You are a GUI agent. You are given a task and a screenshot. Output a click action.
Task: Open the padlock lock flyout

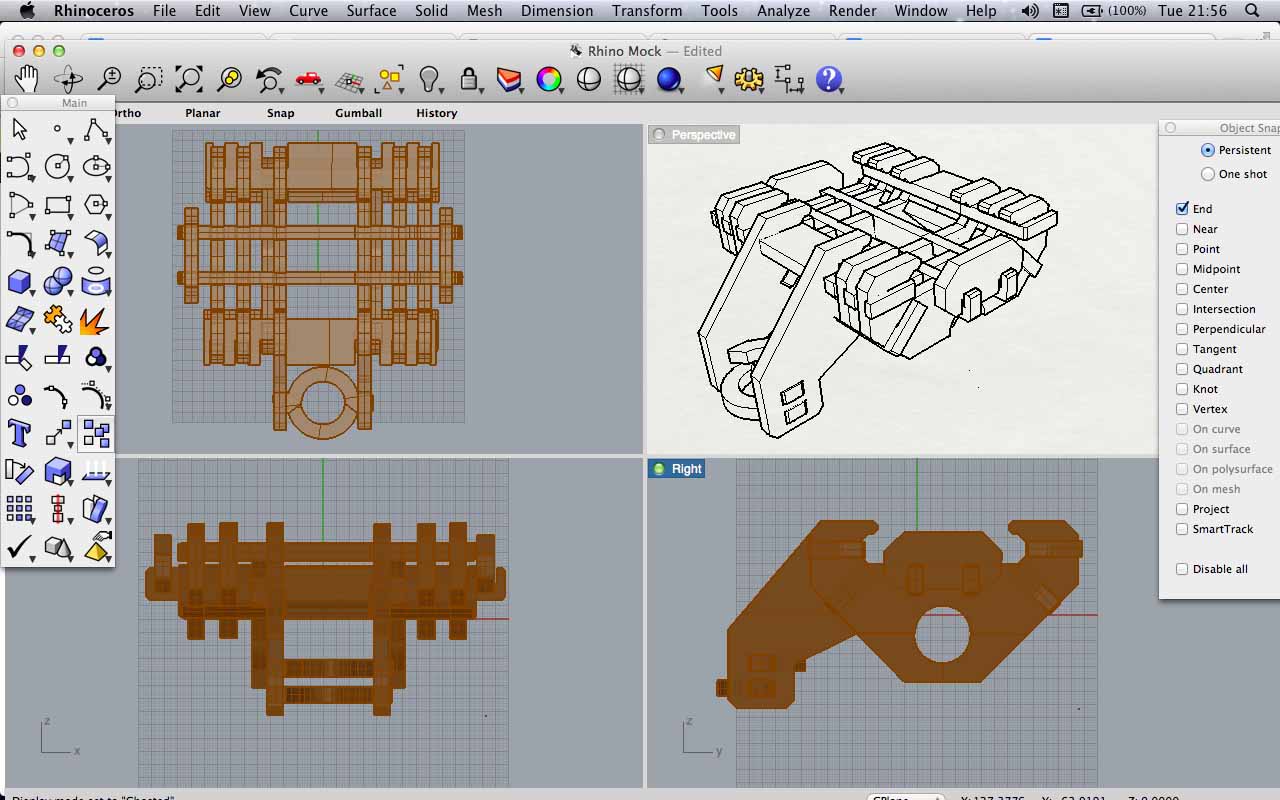click(x=469, y=79)
